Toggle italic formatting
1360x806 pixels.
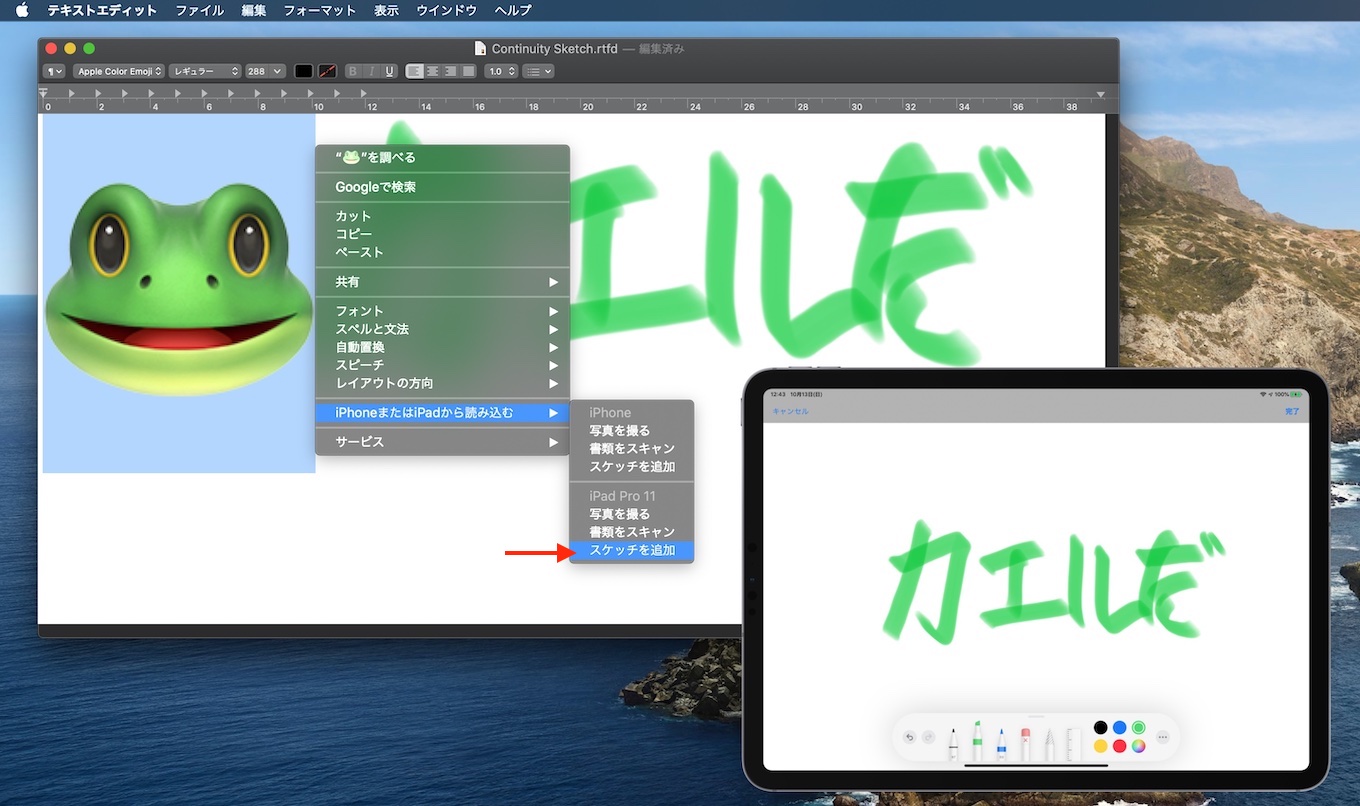point(371,71)
